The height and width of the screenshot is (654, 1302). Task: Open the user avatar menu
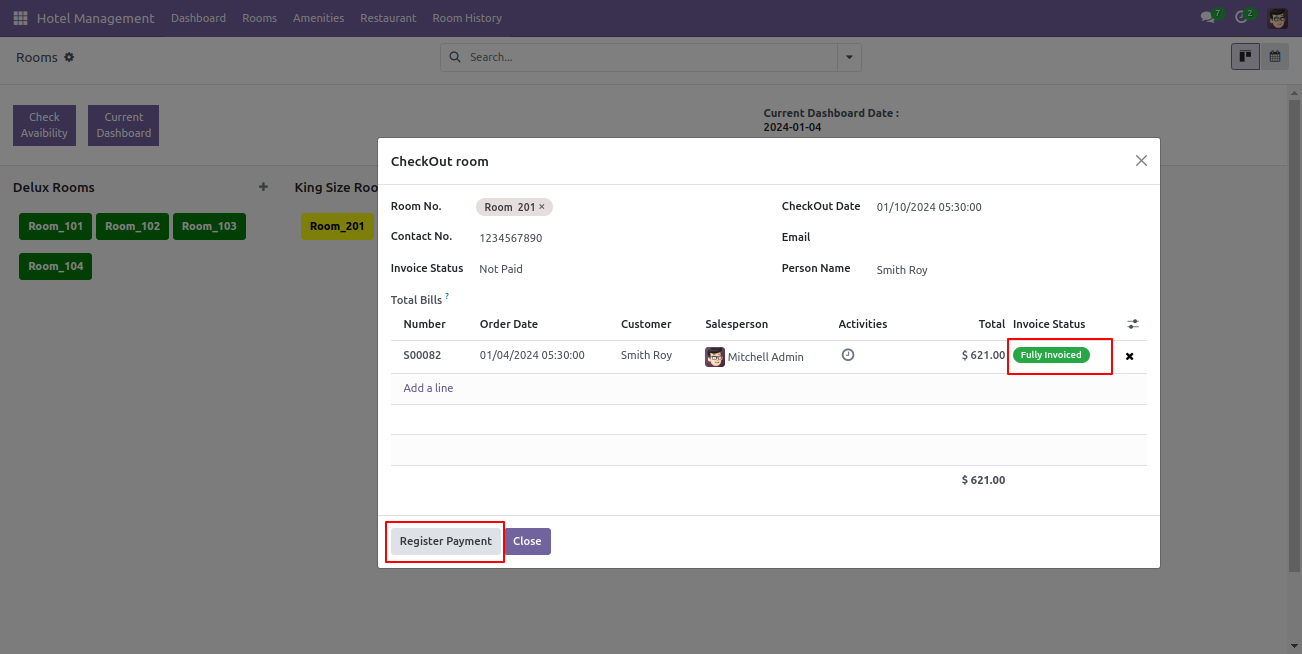pyautogui.click(x=1278, y=18)
